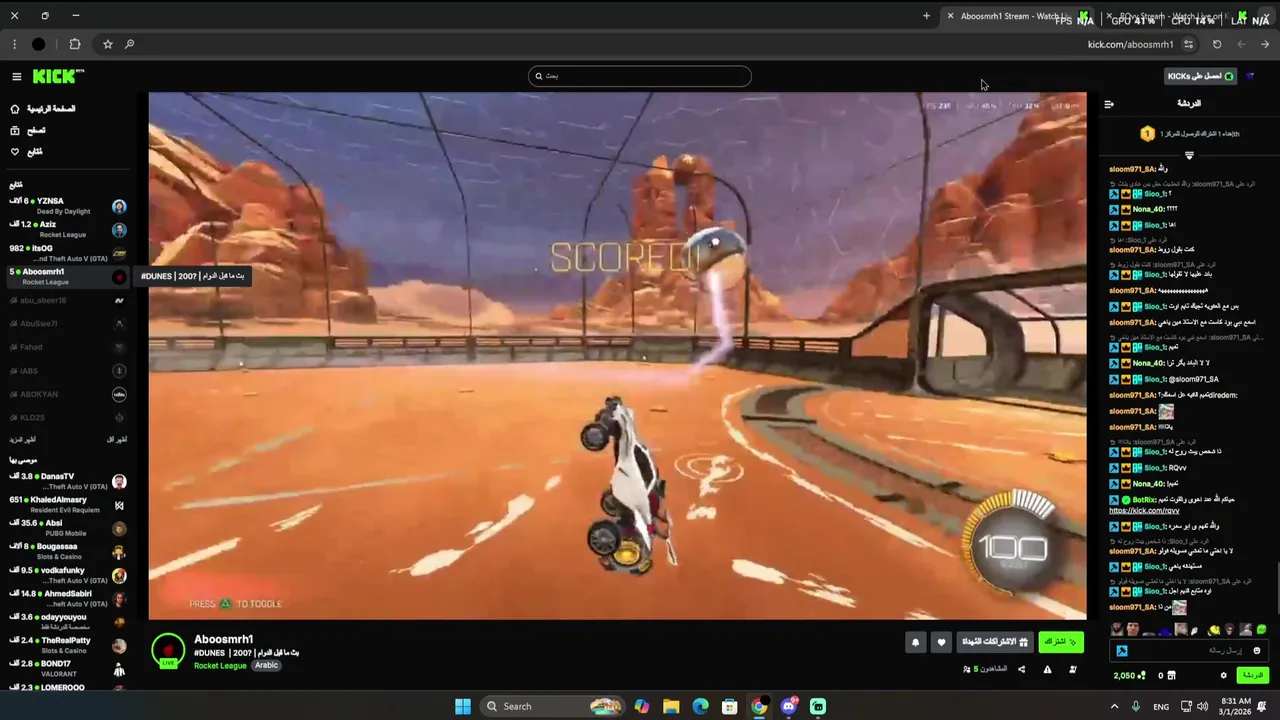Open TheRealPatty channel in sidebar
The width and height of the screenshot is (1280, 720).
[68, 645]
